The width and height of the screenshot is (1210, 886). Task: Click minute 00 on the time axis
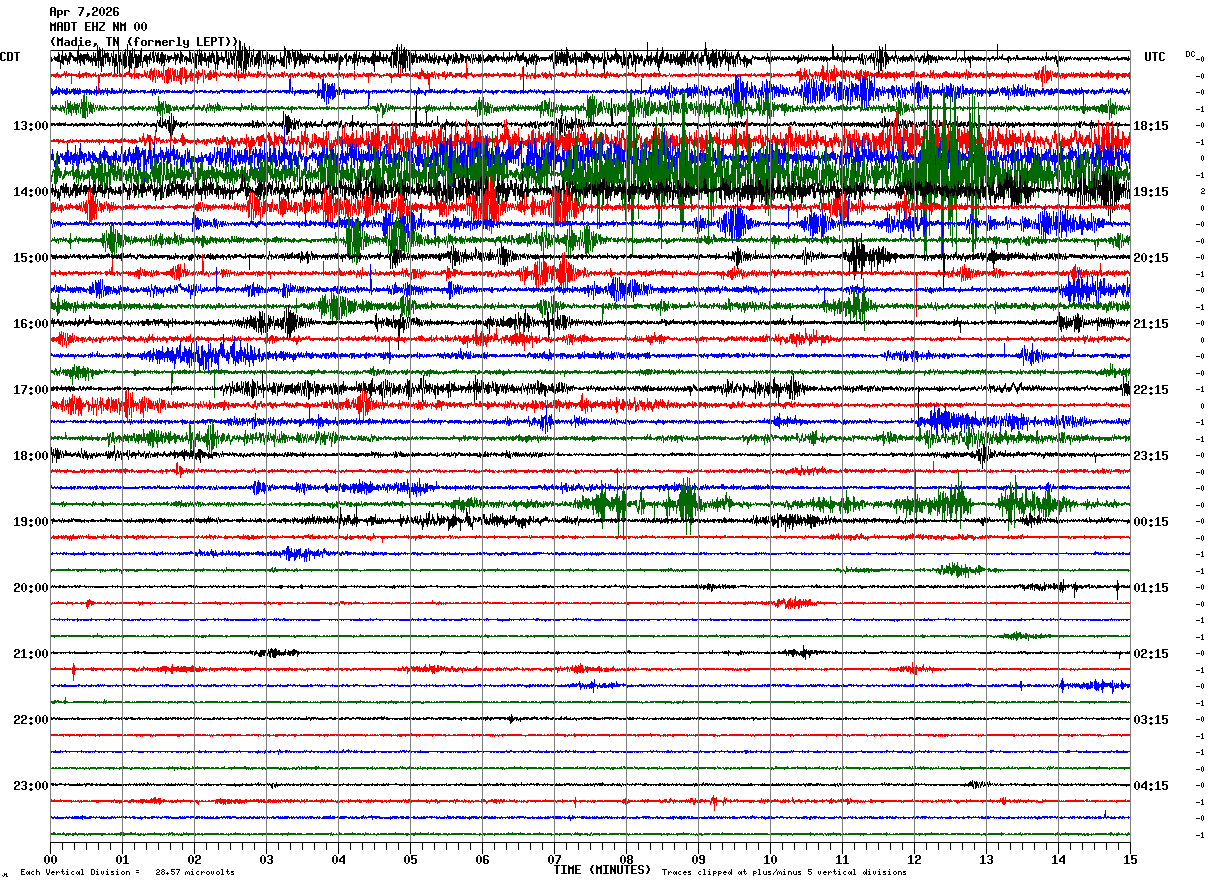pos(51,859)
